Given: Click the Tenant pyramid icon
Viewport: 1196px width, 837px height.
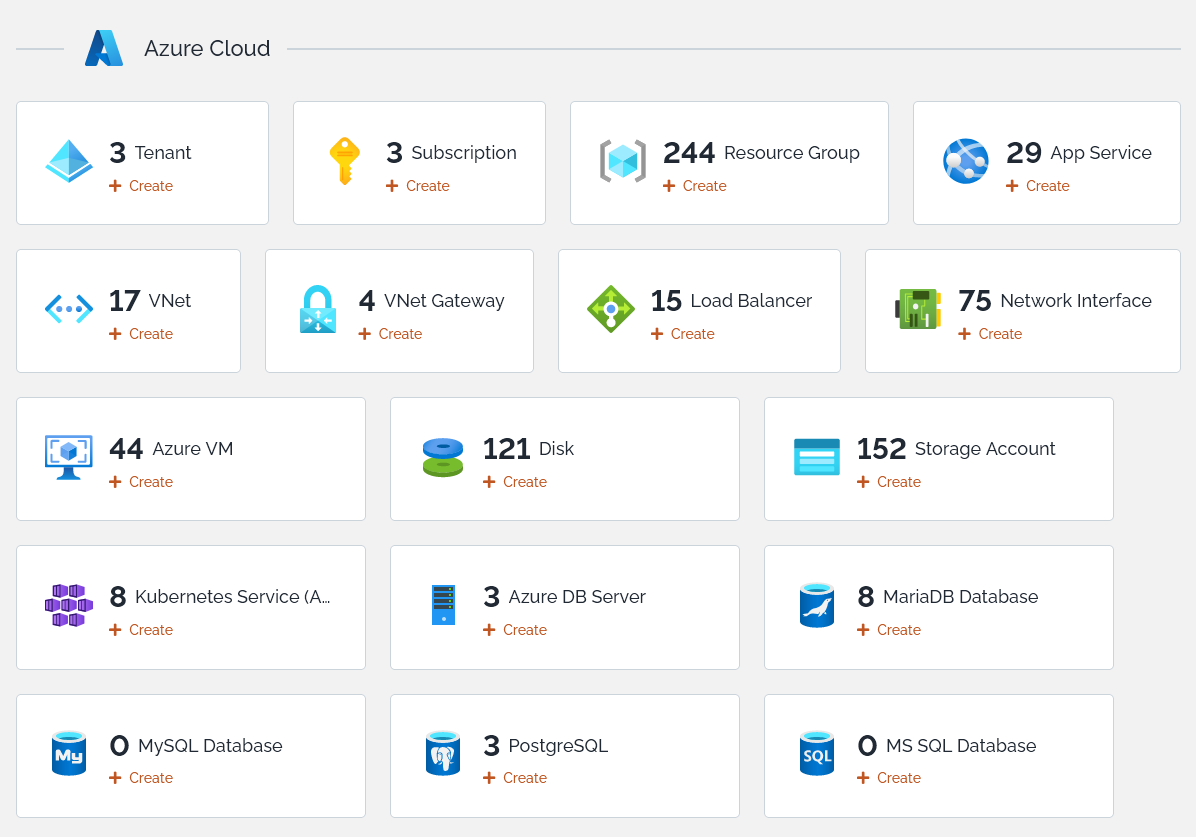Looking at the screenshot, I should (69, 161).
